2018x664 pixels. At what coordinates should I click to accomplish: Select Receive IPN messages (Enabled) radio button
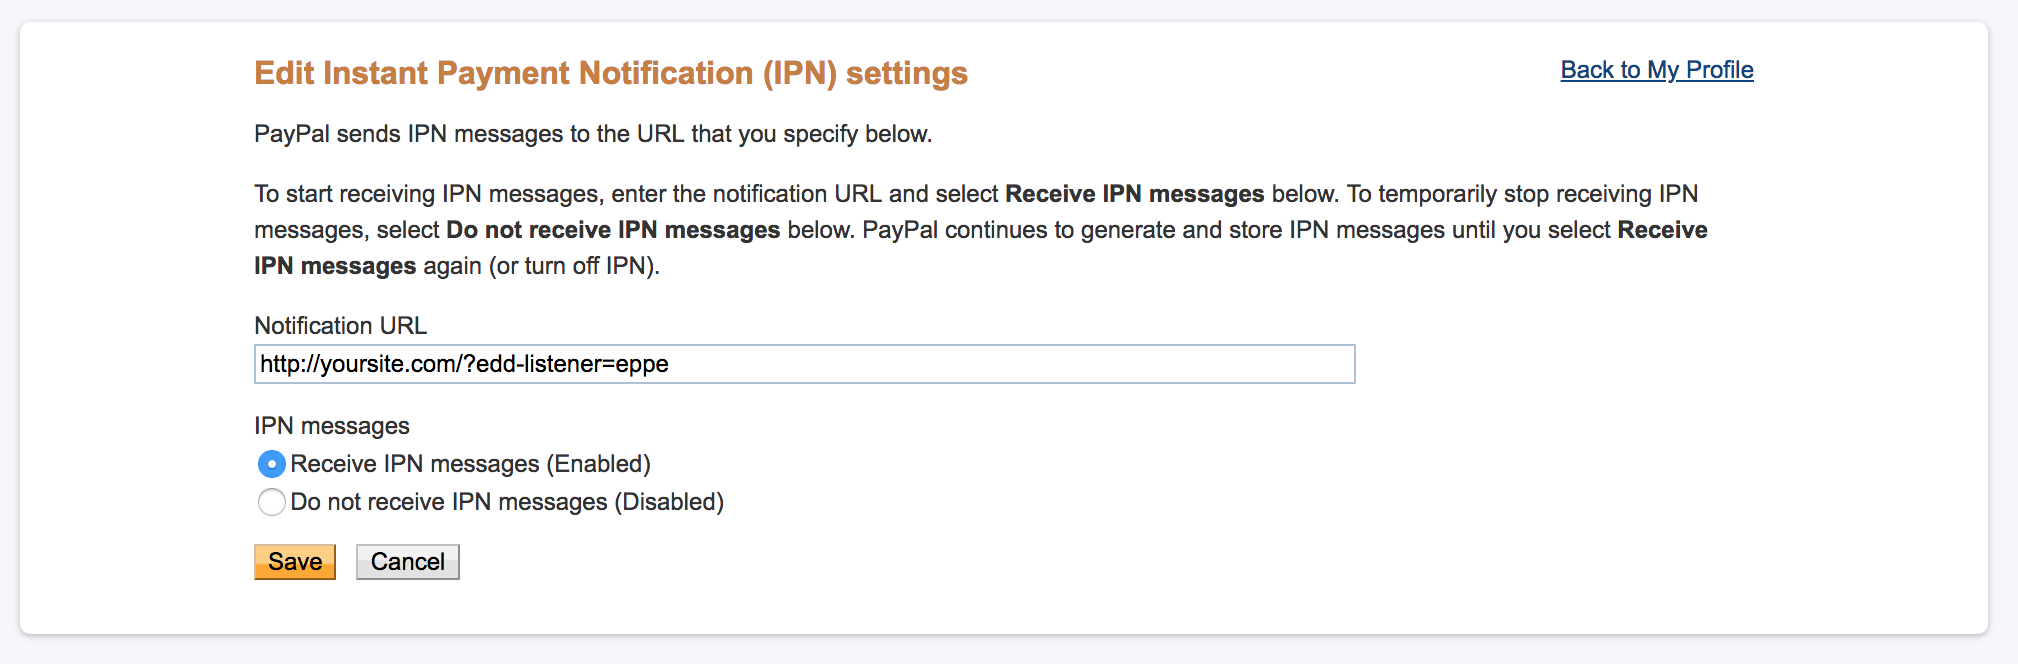[x=271, y=464]
